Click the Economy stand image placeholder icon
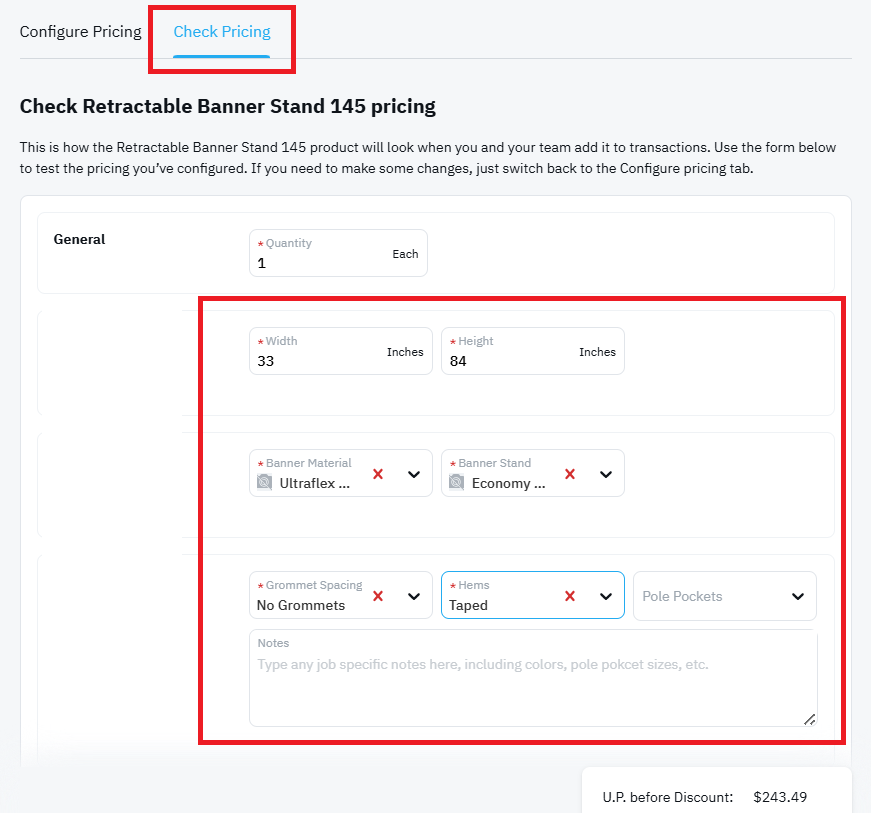The height and width of the screenshot is (813, 871). click(x=457, y=482)
